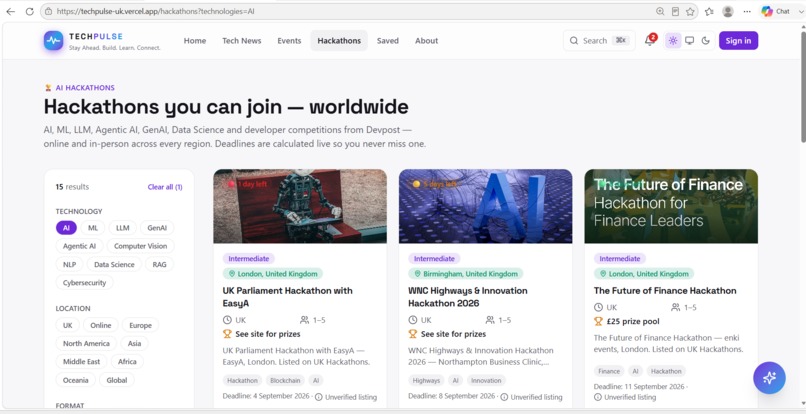Filter location by Oceania chip

(76, 380)
